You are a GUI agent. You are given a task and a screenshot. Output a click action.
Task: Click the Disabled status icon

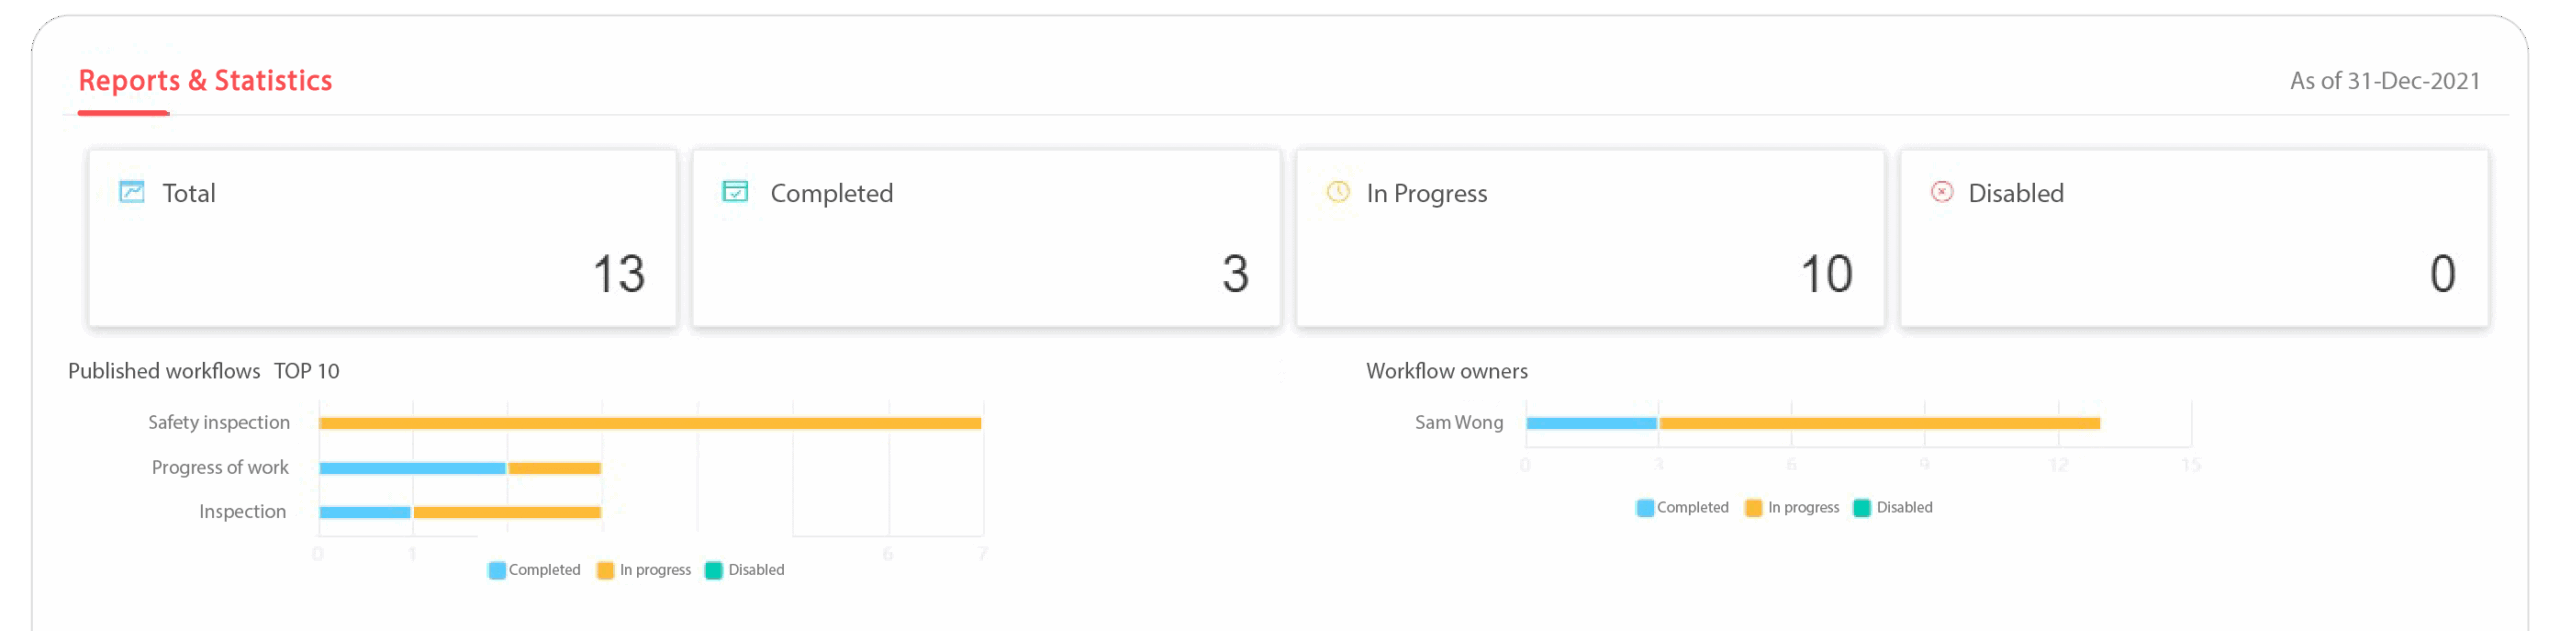point(1940,191)
